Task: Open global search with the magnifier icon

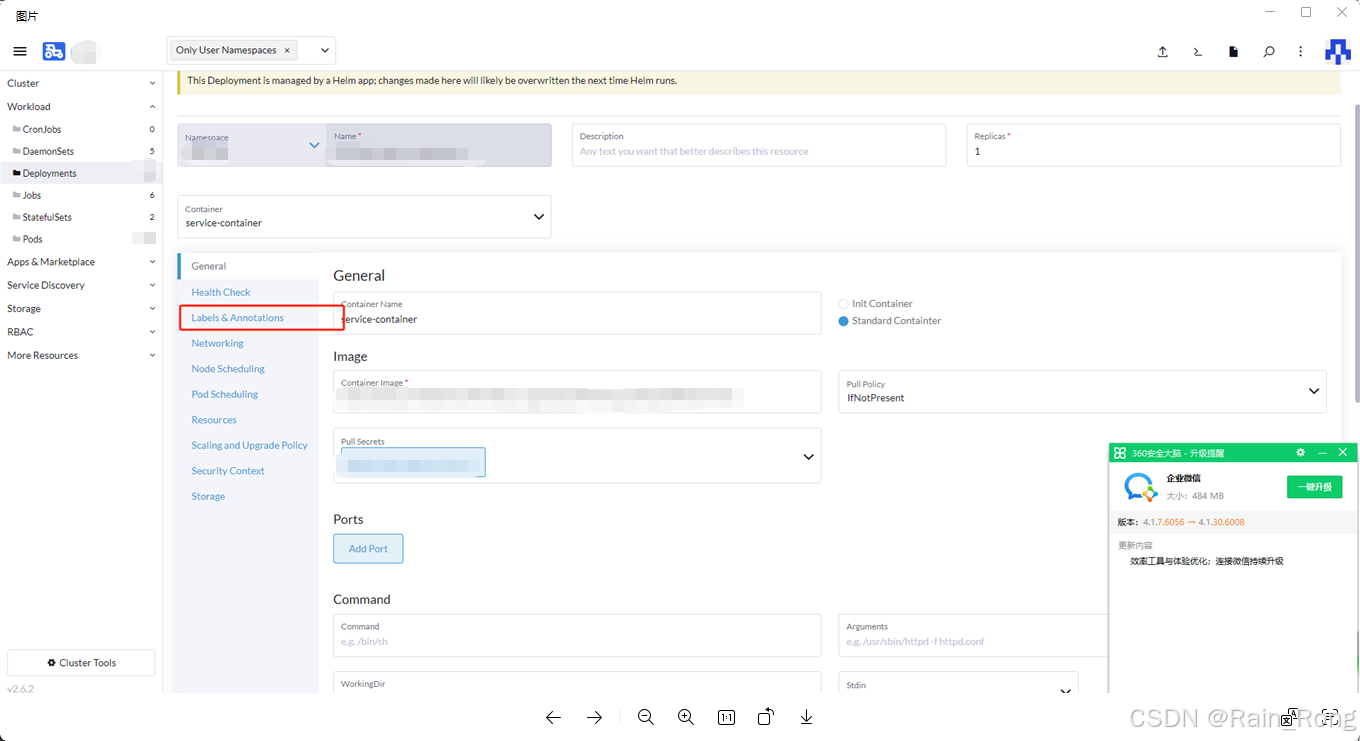Action: pos(1268,50)
